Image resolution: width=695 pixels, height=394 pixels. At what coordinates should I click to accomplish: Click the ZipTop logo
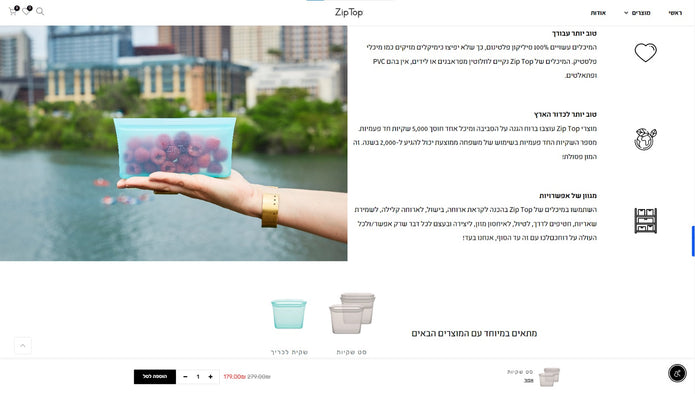pyautogui.click(x=348, y=12)
